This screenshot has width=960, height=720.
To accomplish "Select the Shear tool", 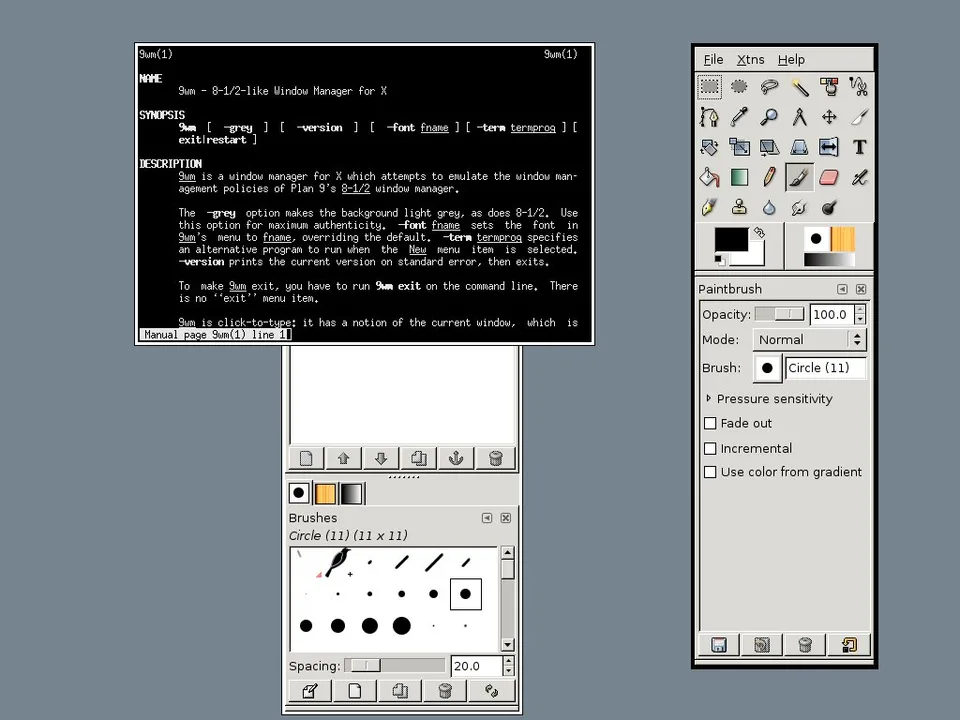I will click(x=770, y=147).
